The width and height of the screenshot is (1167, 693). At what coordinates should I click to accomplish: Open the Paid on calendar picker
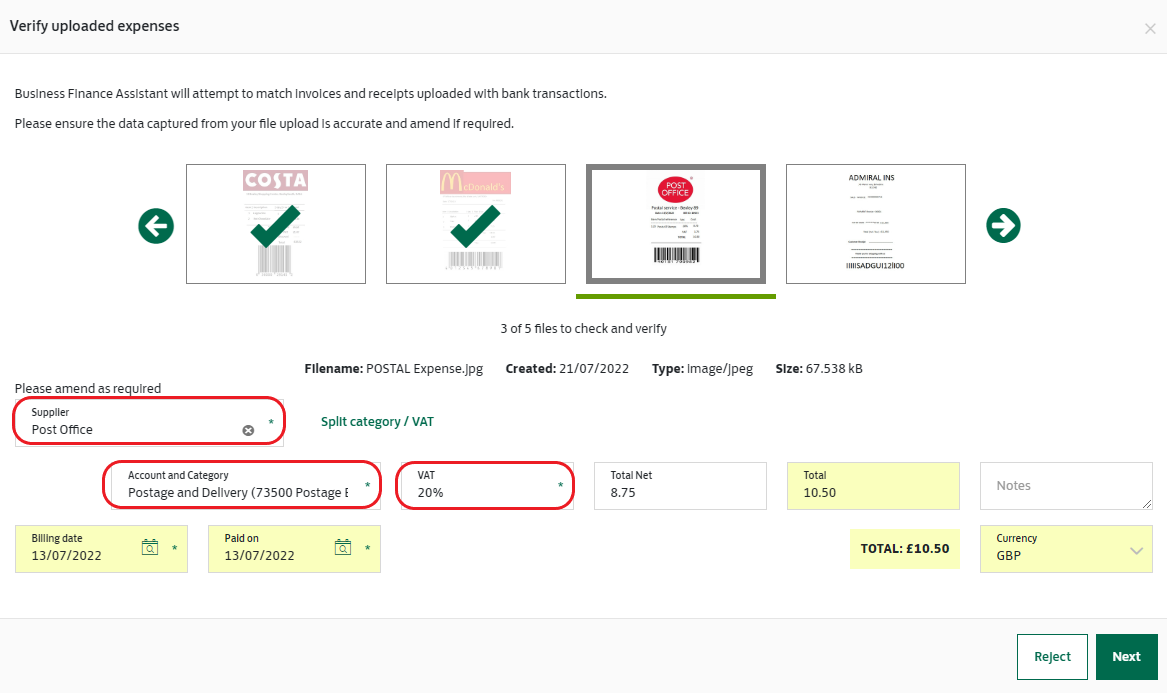coord(343,547)
